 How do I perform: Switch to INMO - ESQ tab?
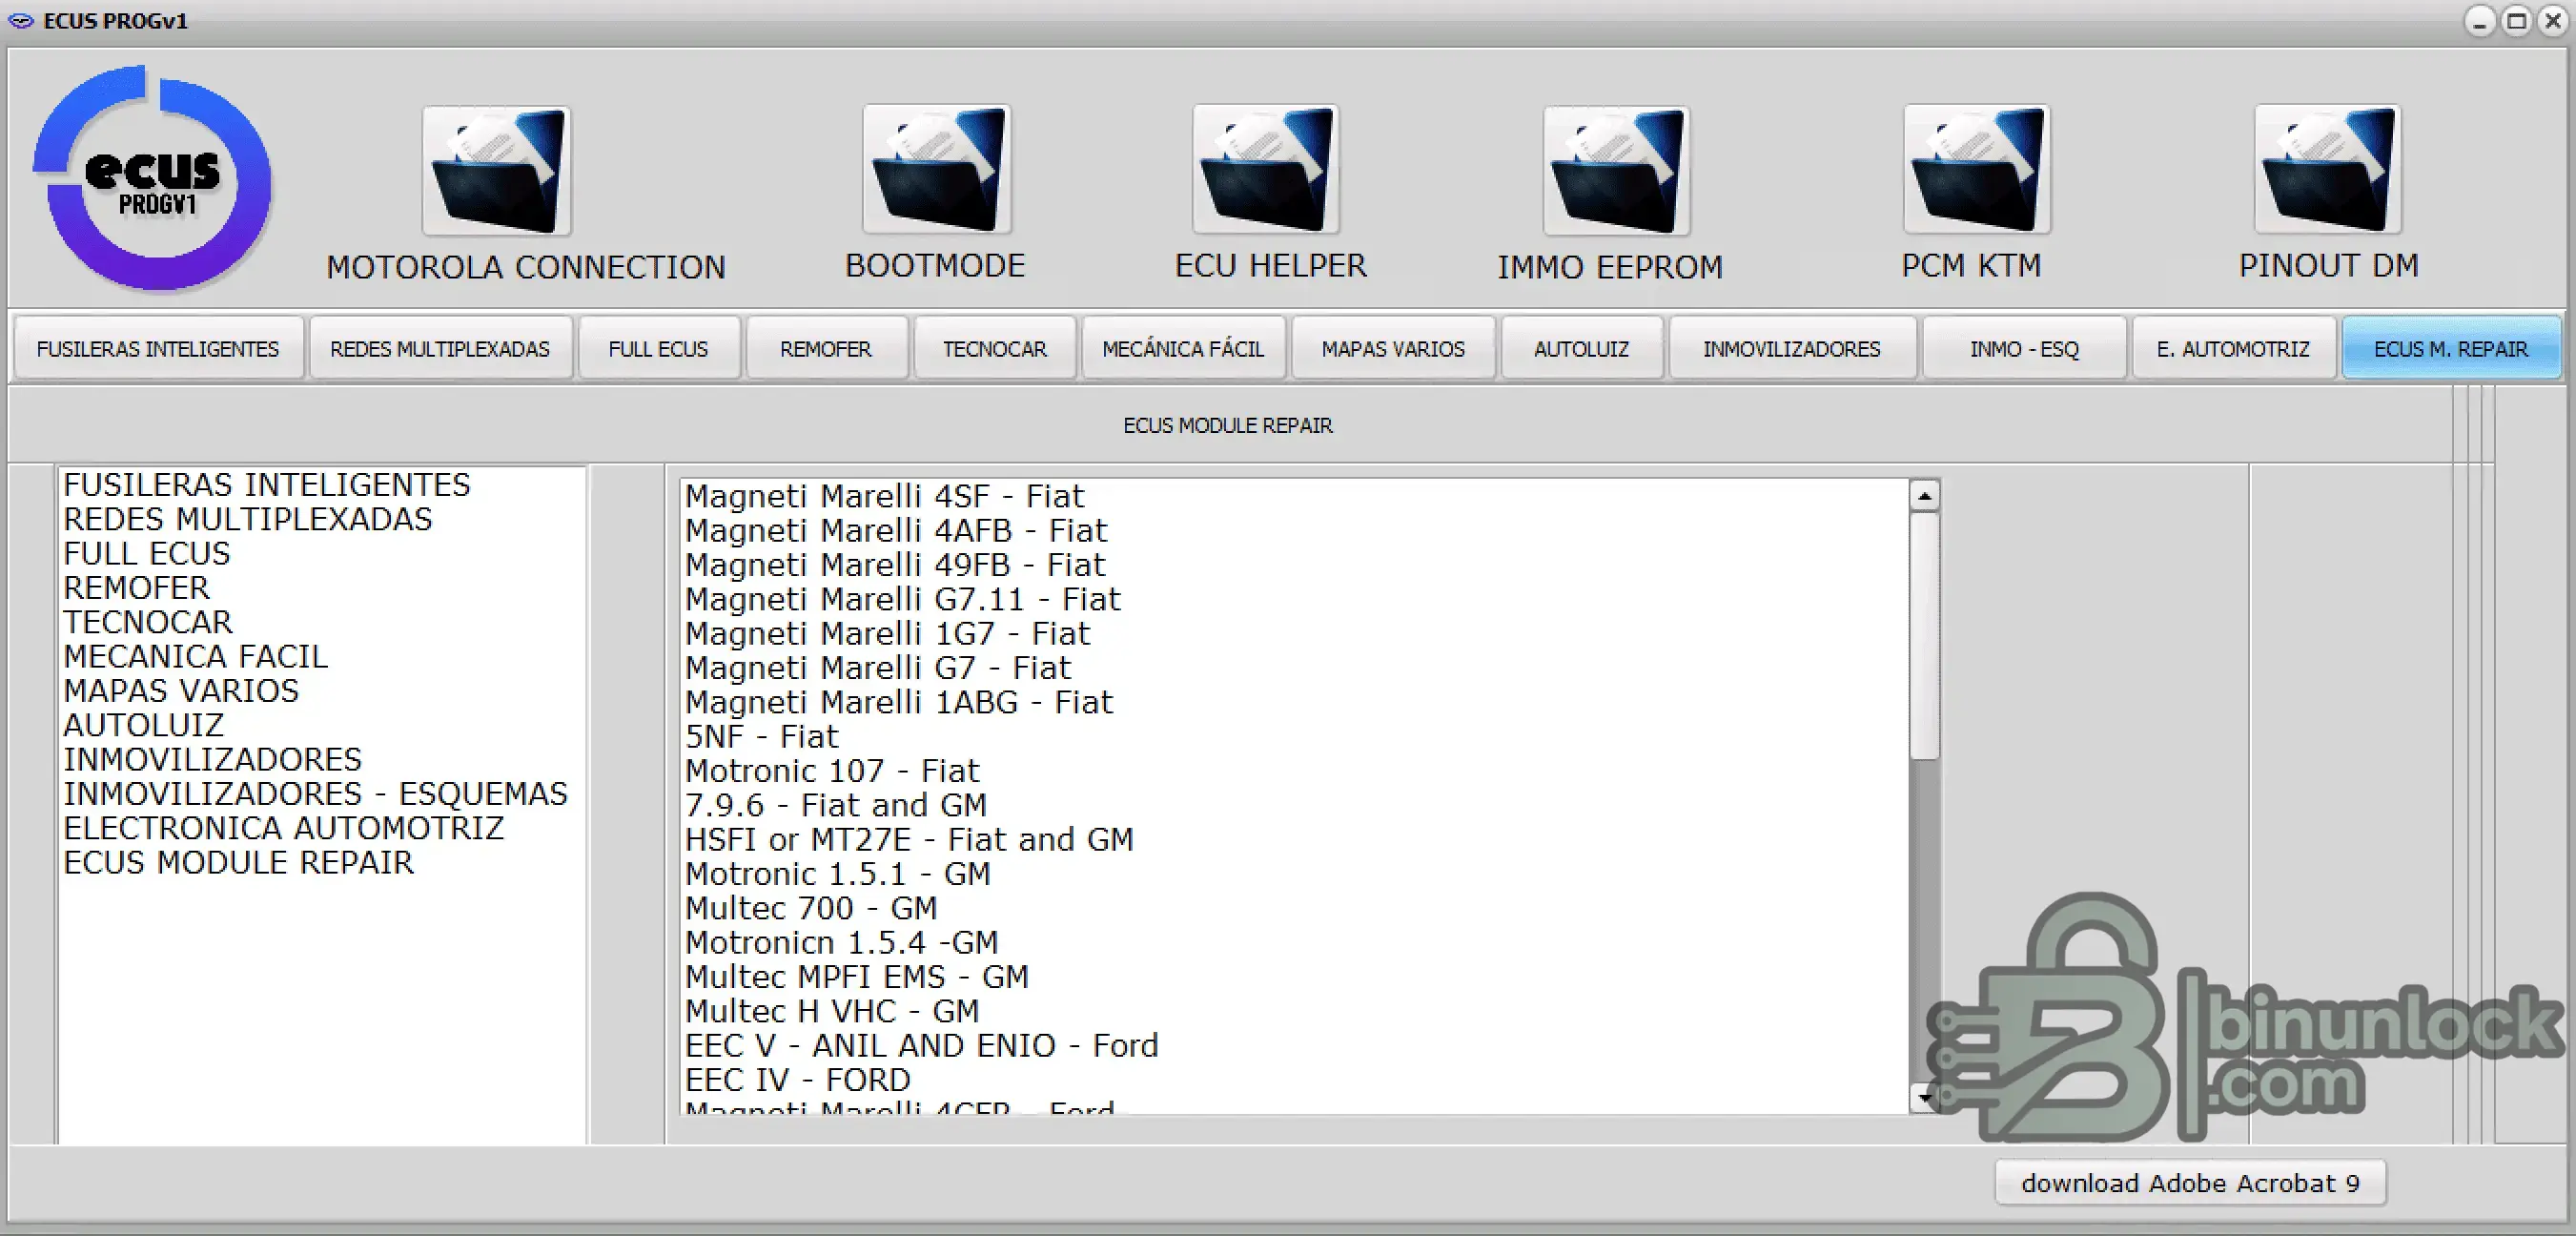(x=2024, y=349)
